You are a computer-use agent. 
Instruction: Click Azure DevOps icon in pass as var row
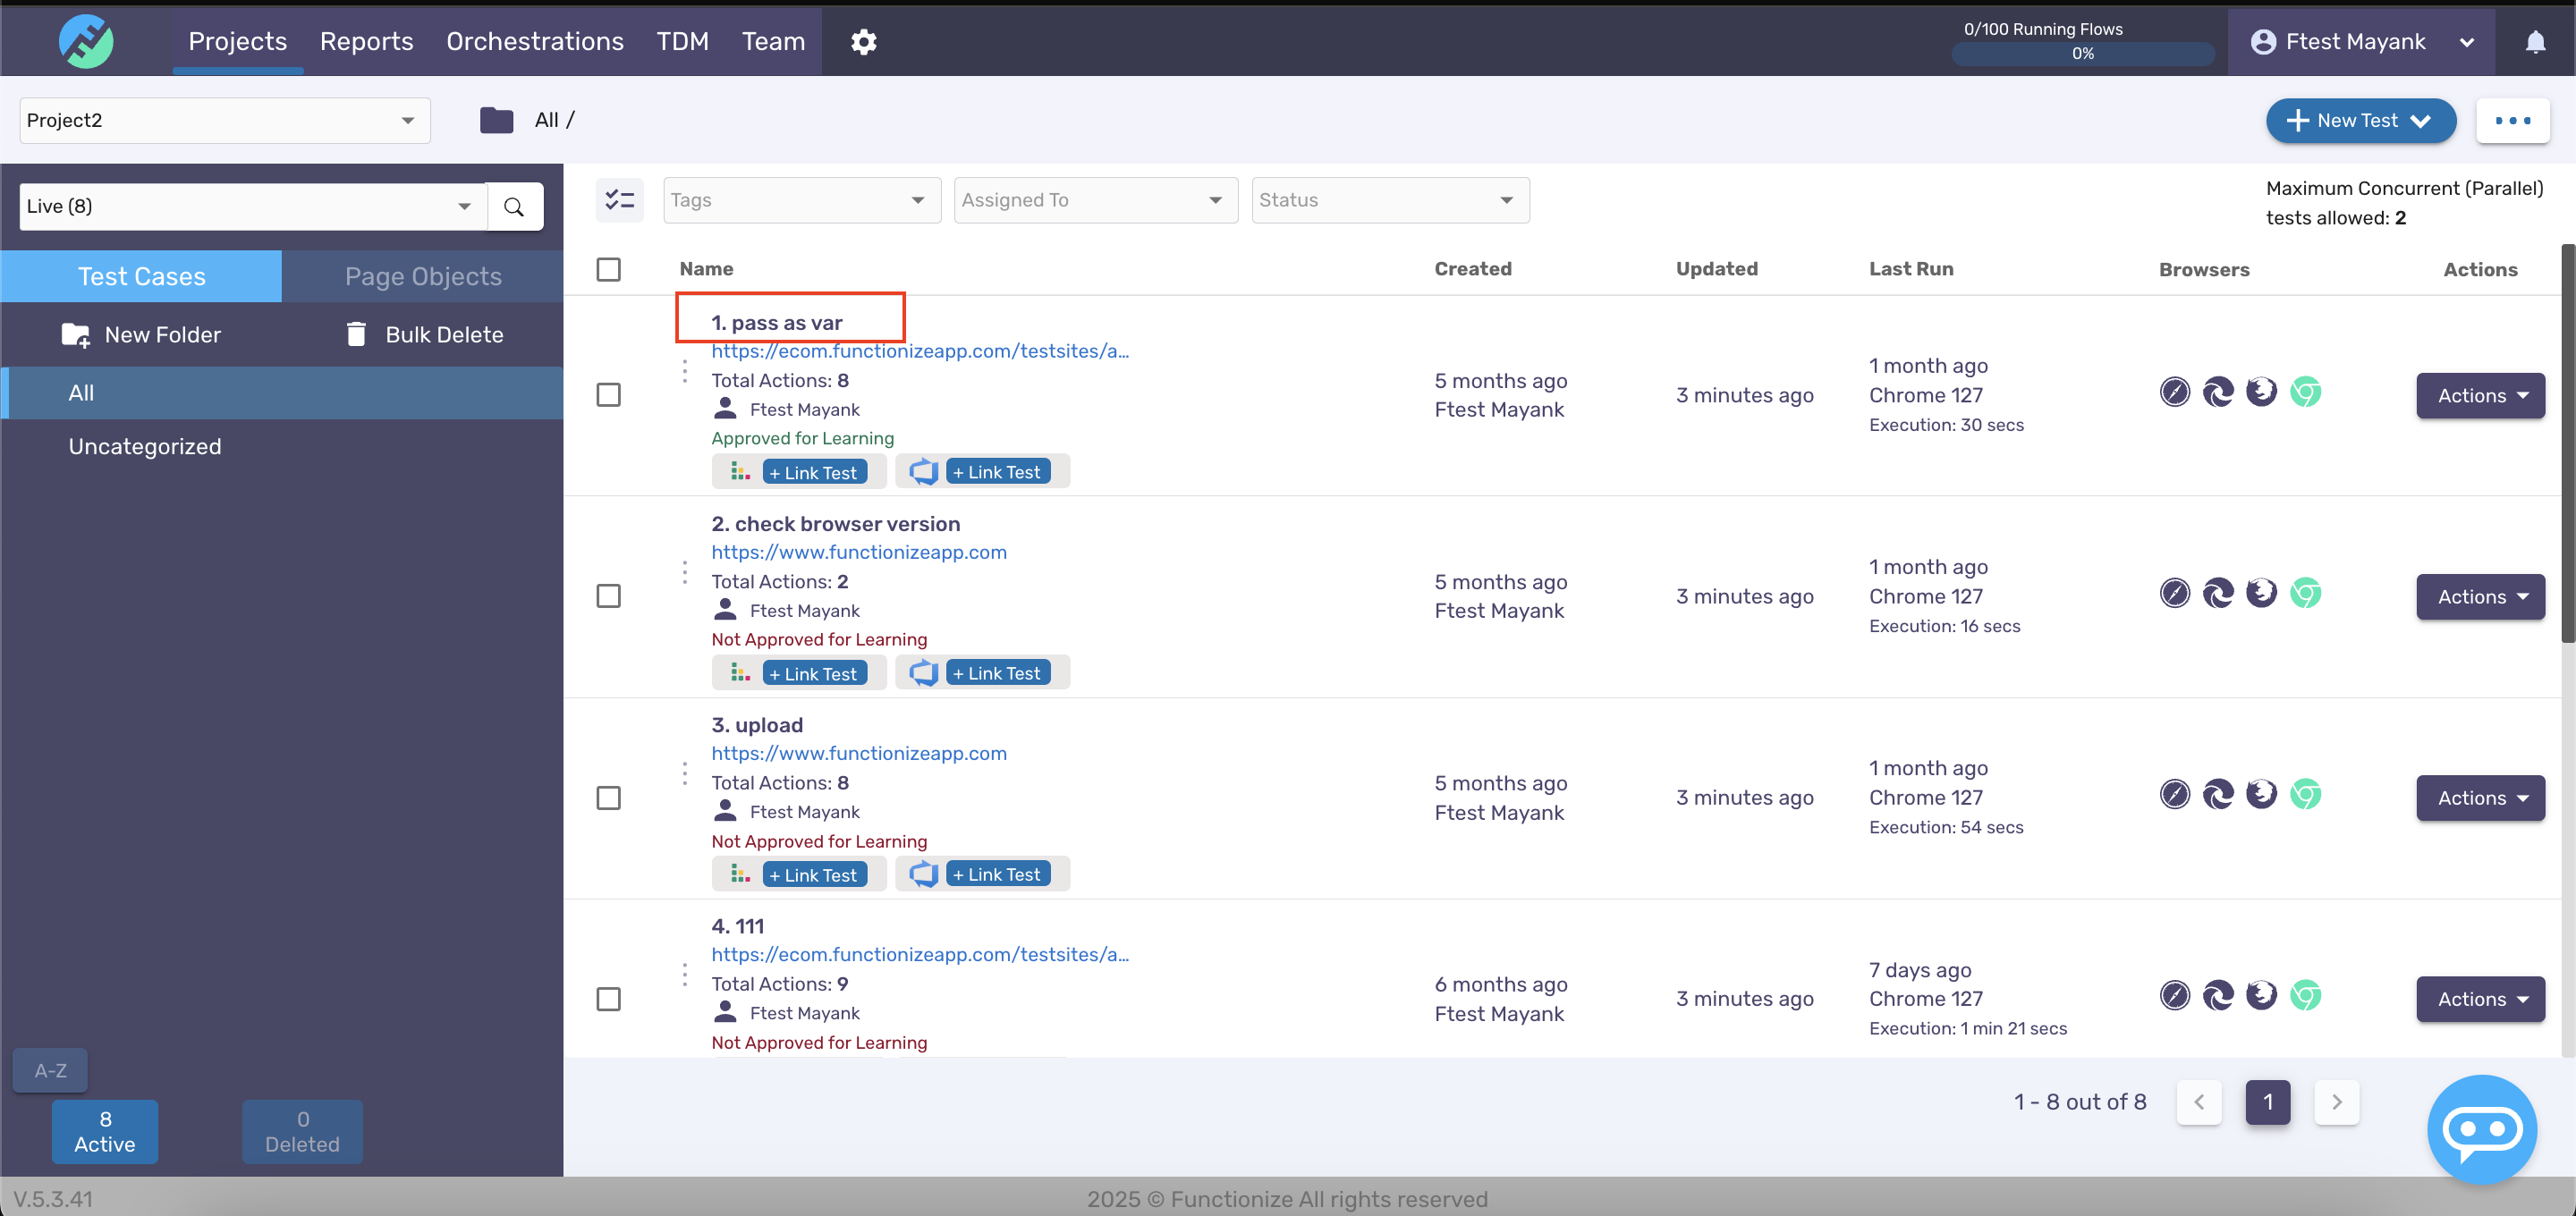pyautogui.click(x=923, y=472)
